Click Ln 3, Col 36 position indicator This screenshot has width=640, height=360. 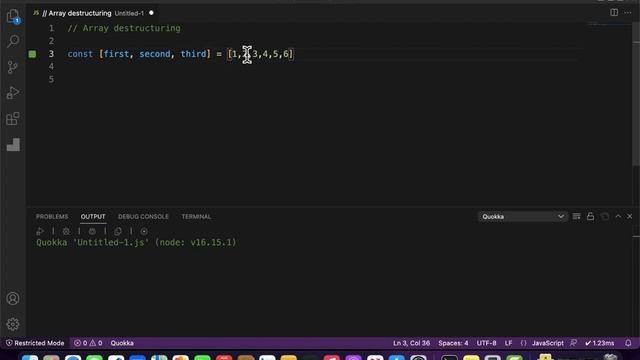[x=411, y=343]
